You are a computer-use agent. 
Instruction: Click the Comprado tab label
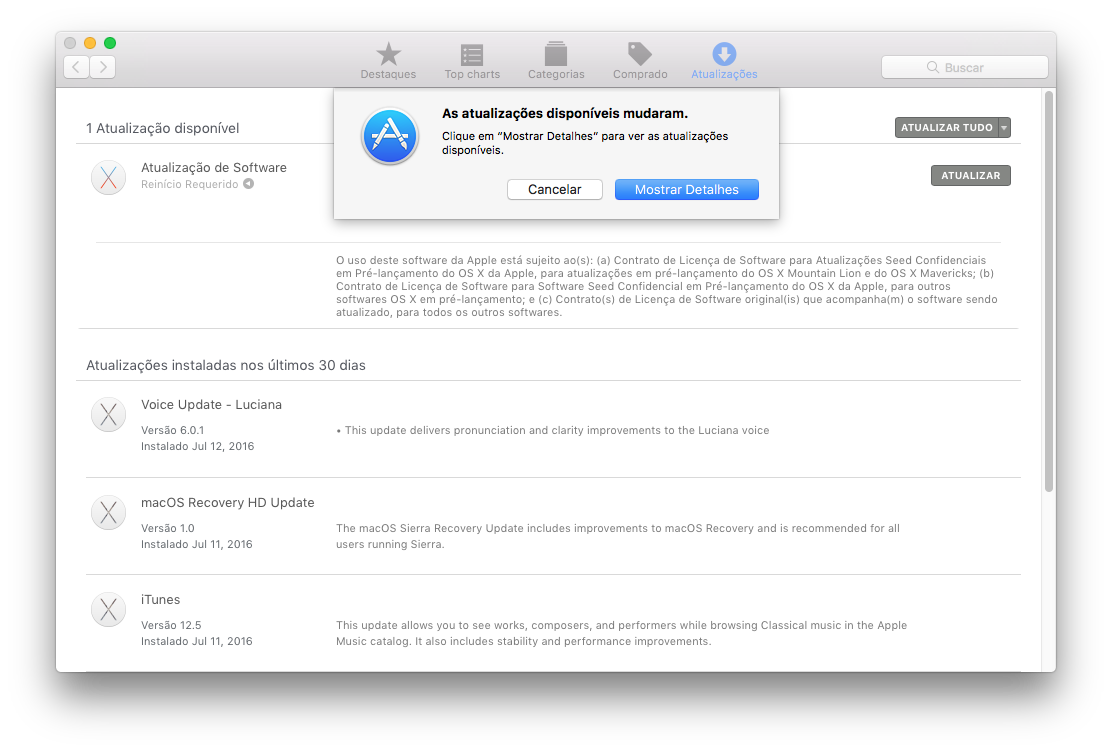(x=640, y=74)
